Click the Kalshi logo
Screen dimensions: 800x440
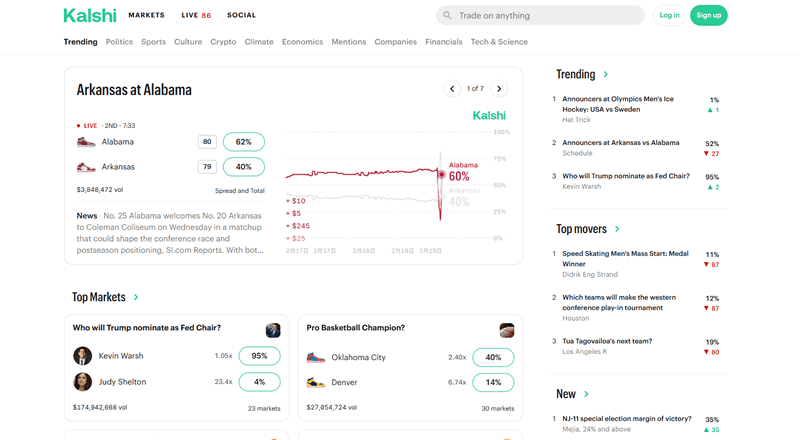point(90,15)
